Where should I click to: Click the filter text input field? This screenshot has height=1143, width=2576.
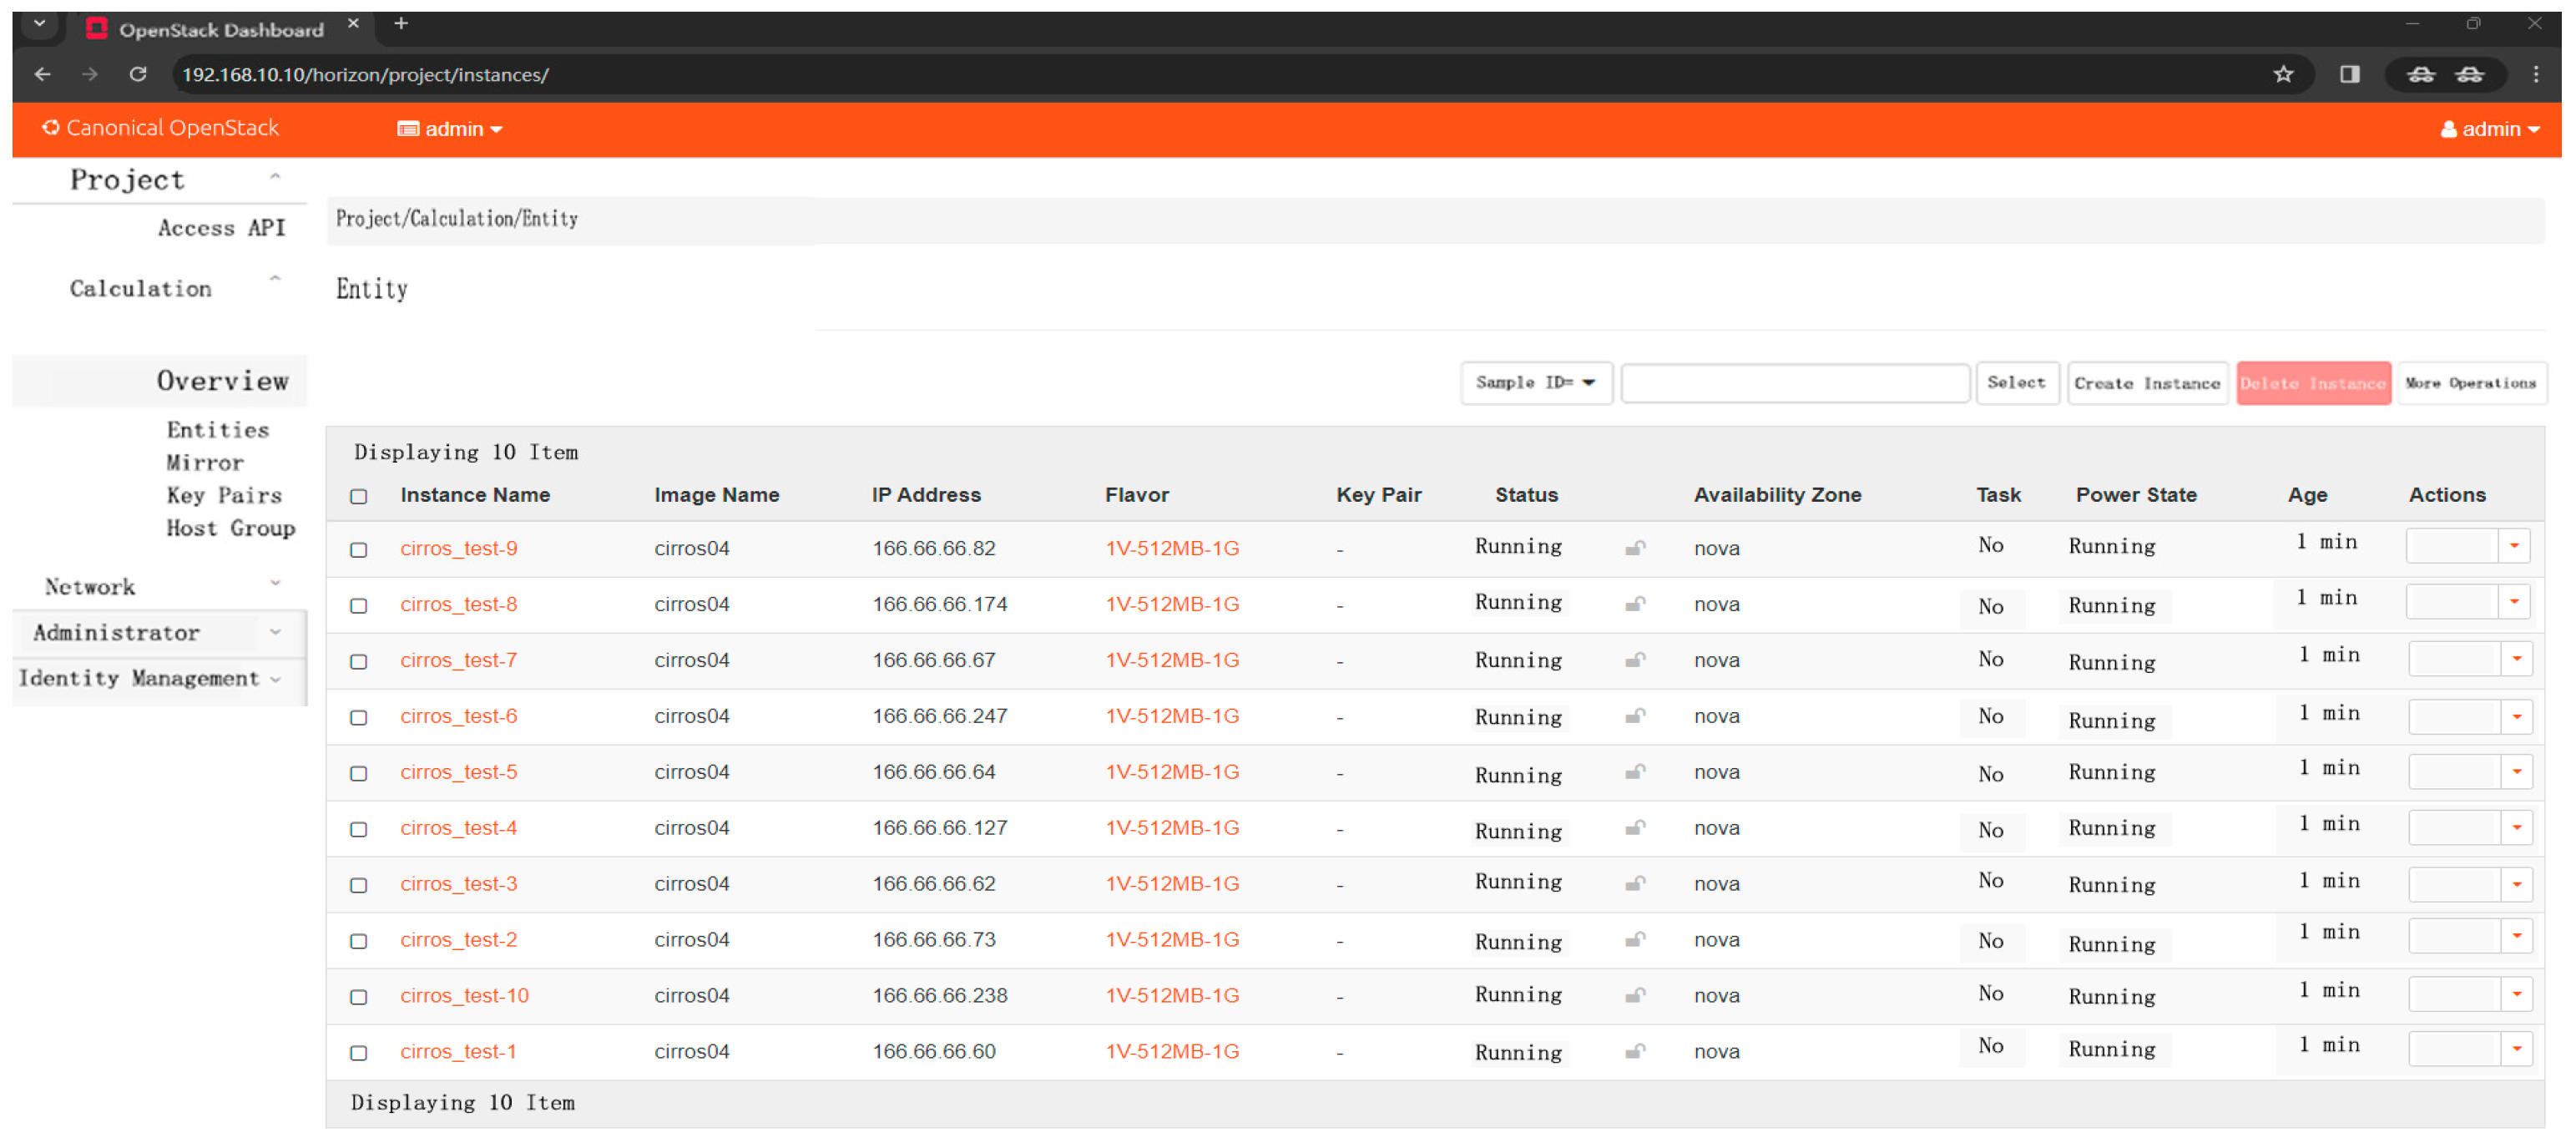[x=1794, y=383]
